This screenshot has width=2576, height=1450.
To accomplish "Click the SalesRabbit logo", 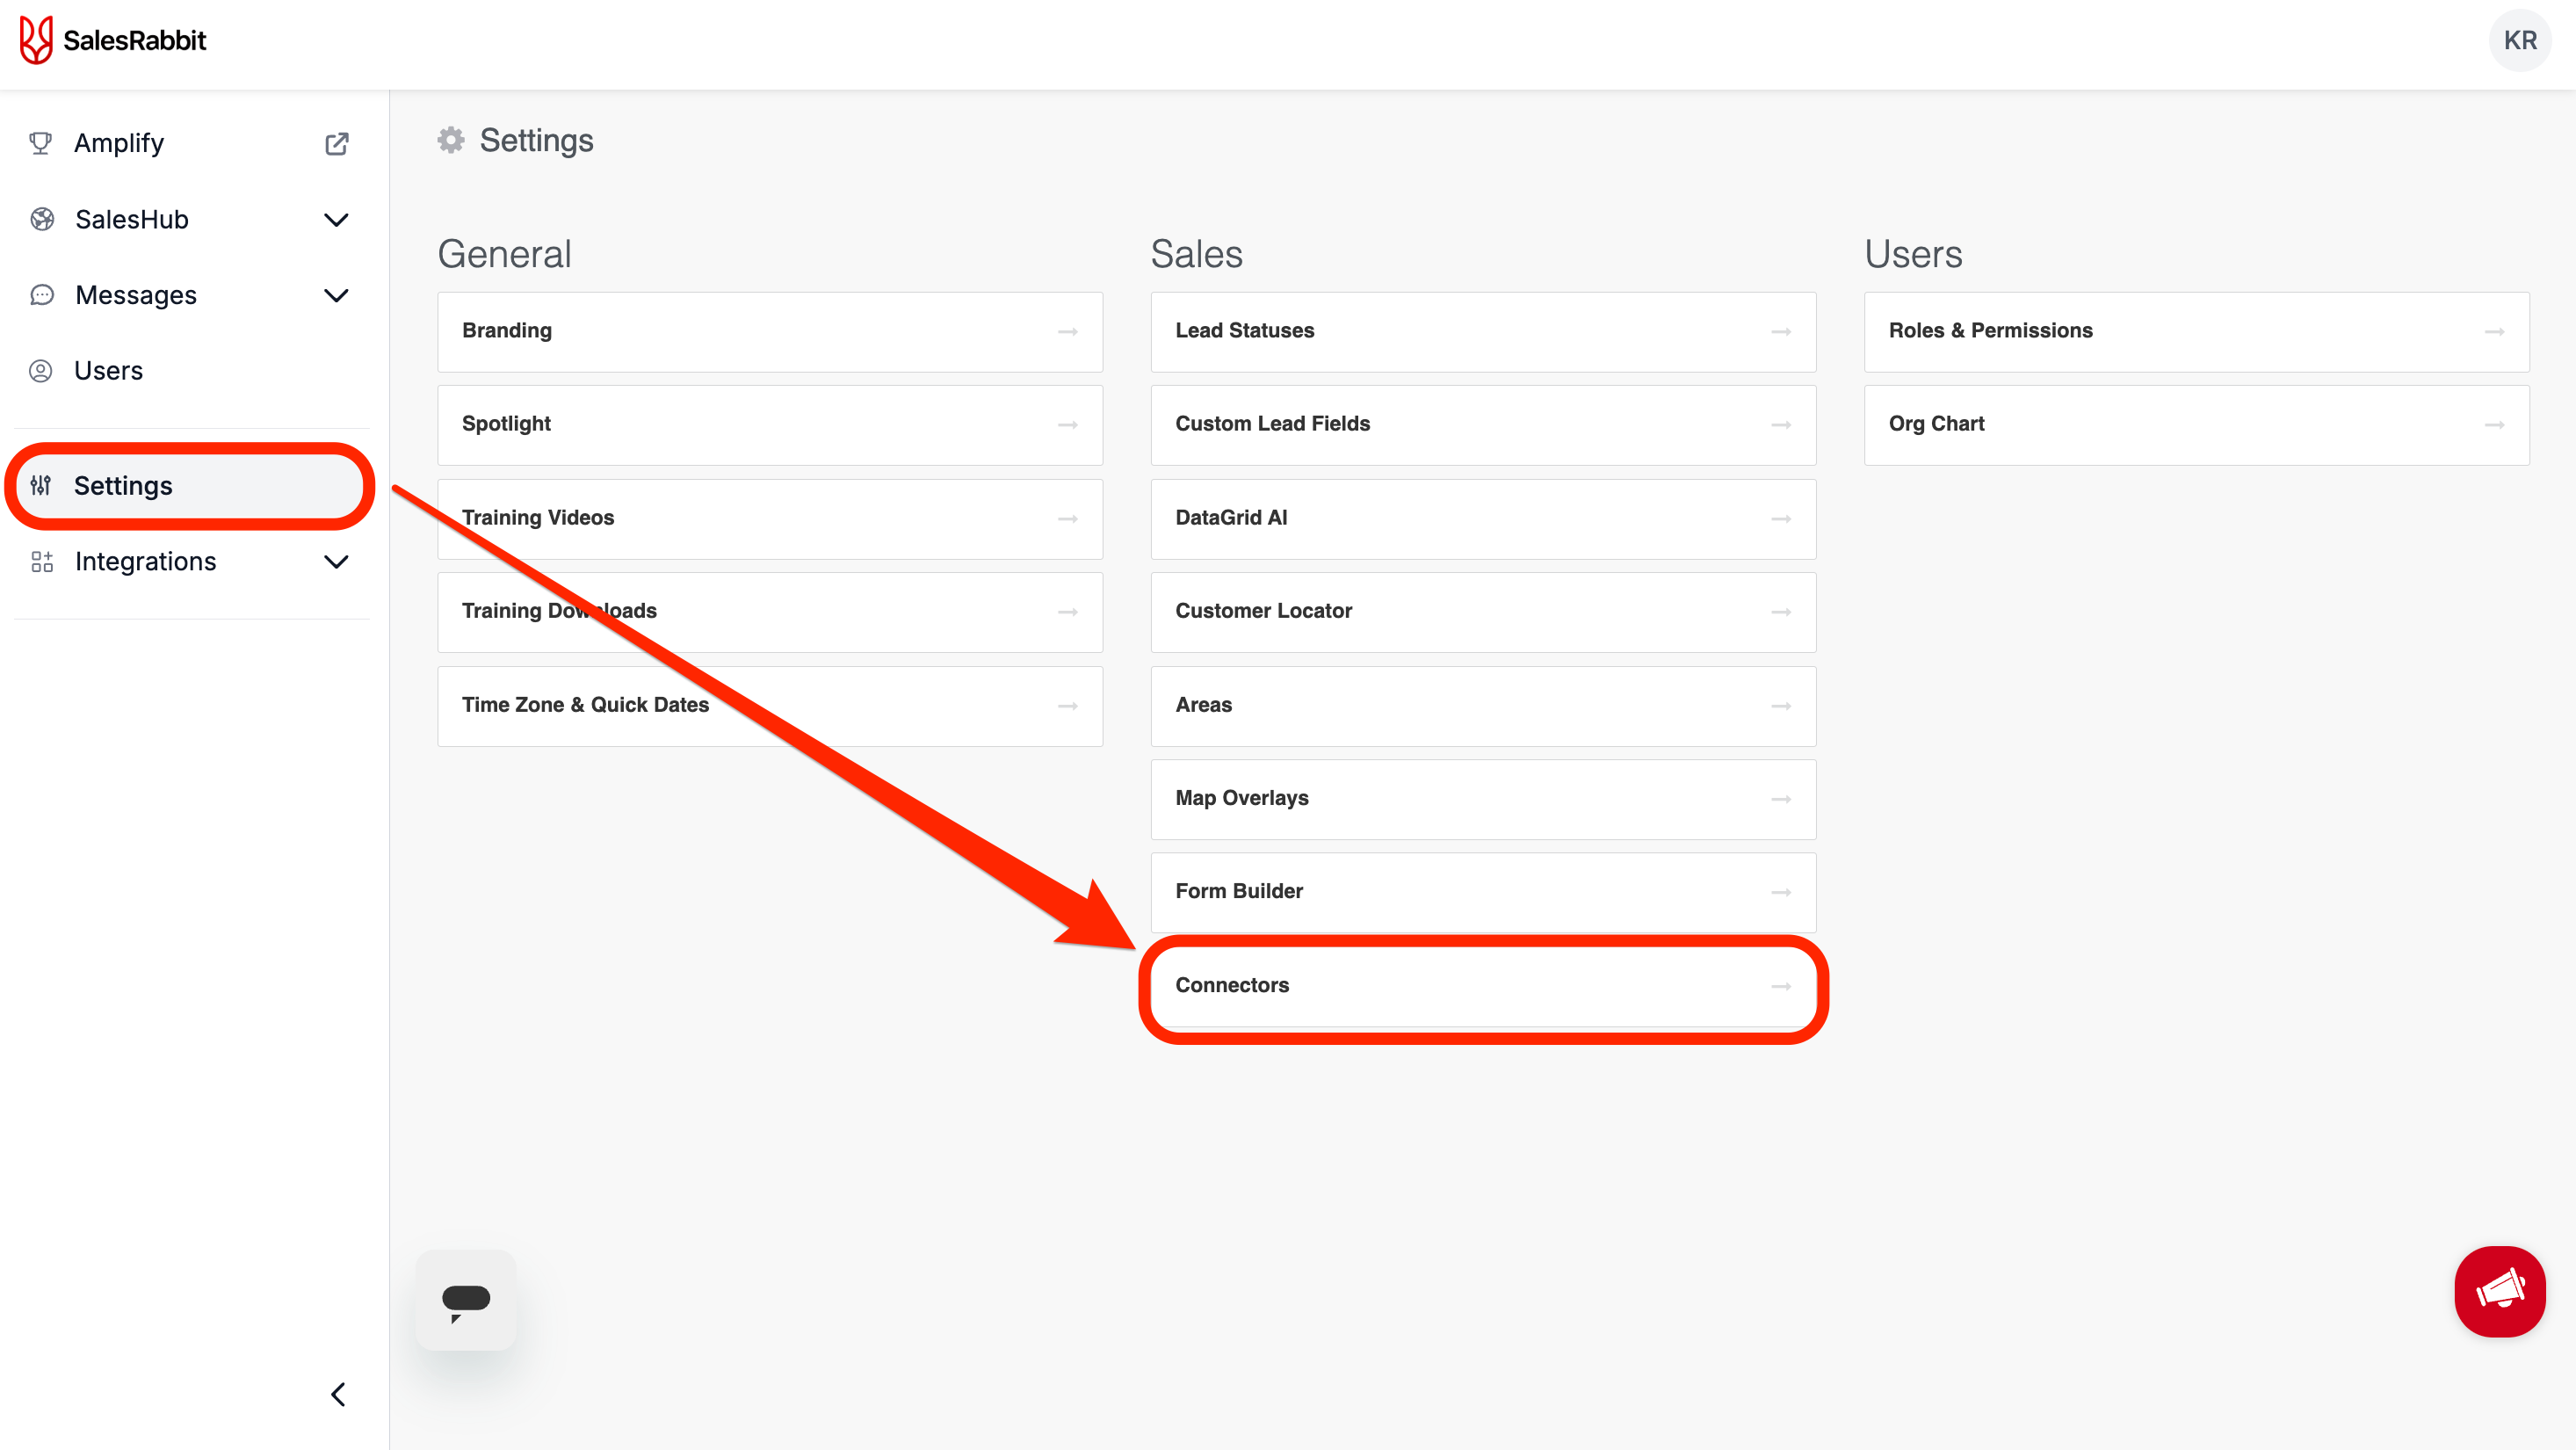I will pyautogui.click(x=113, y=40).
